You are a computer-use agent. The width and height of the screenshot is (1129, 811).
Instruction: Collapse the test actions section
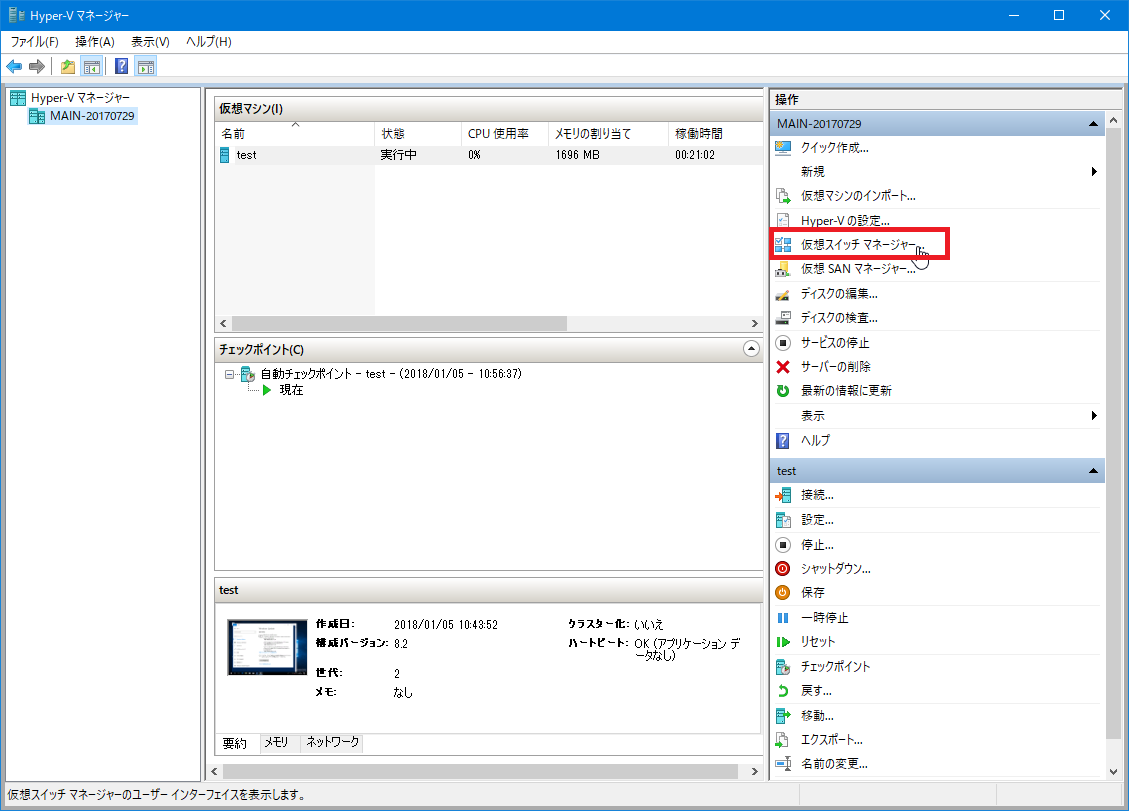(x=1093, y=471)
